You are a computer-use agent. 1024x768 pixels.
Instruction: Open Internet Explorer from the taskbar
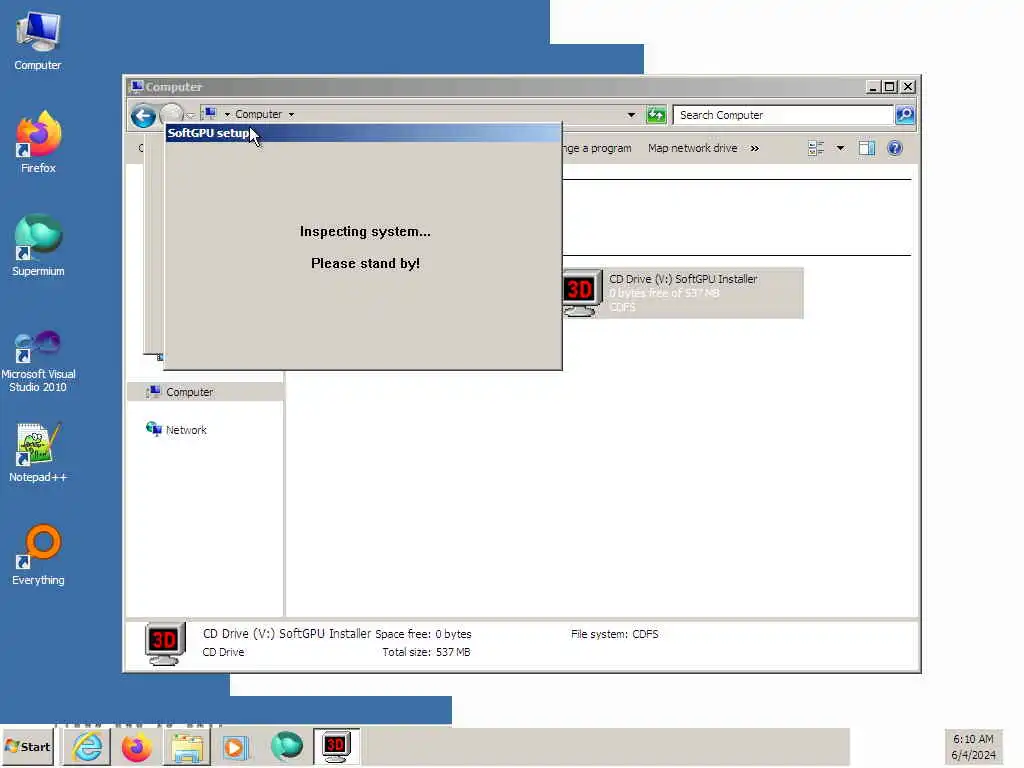click(x=87, y=746)
